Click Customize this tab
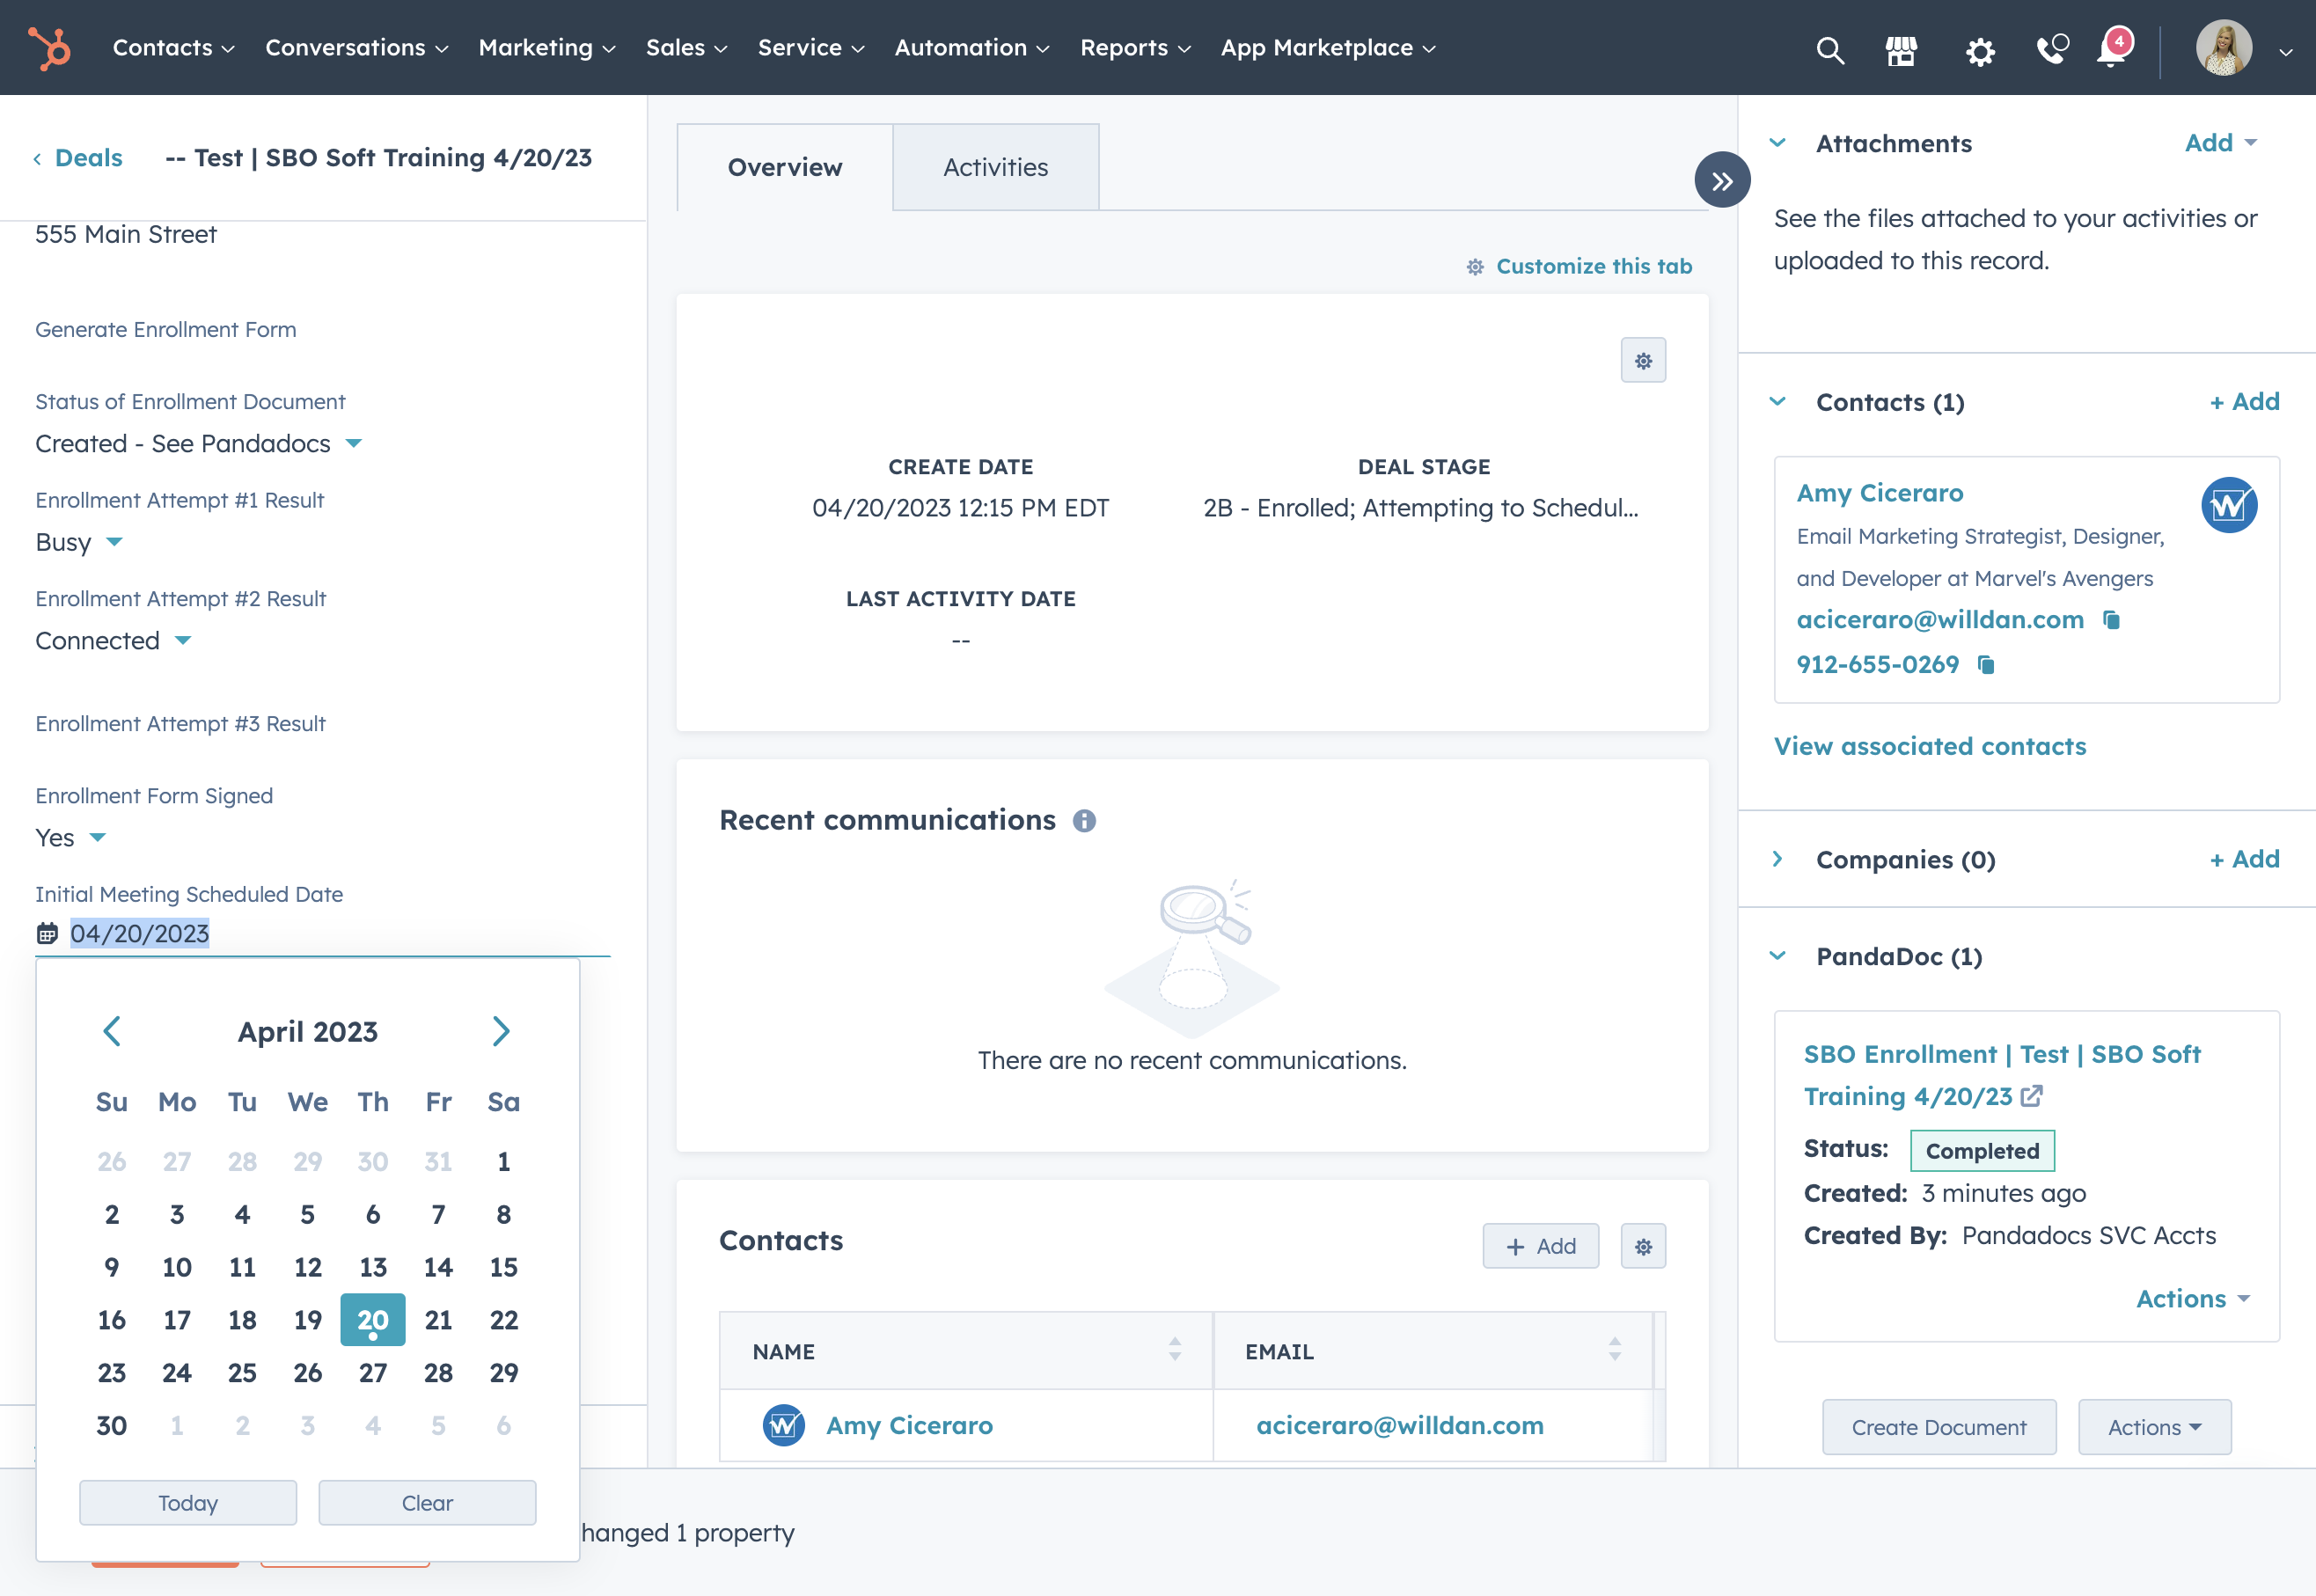The width and height of the screenshot is (2316, 1596). (1579, 266)
